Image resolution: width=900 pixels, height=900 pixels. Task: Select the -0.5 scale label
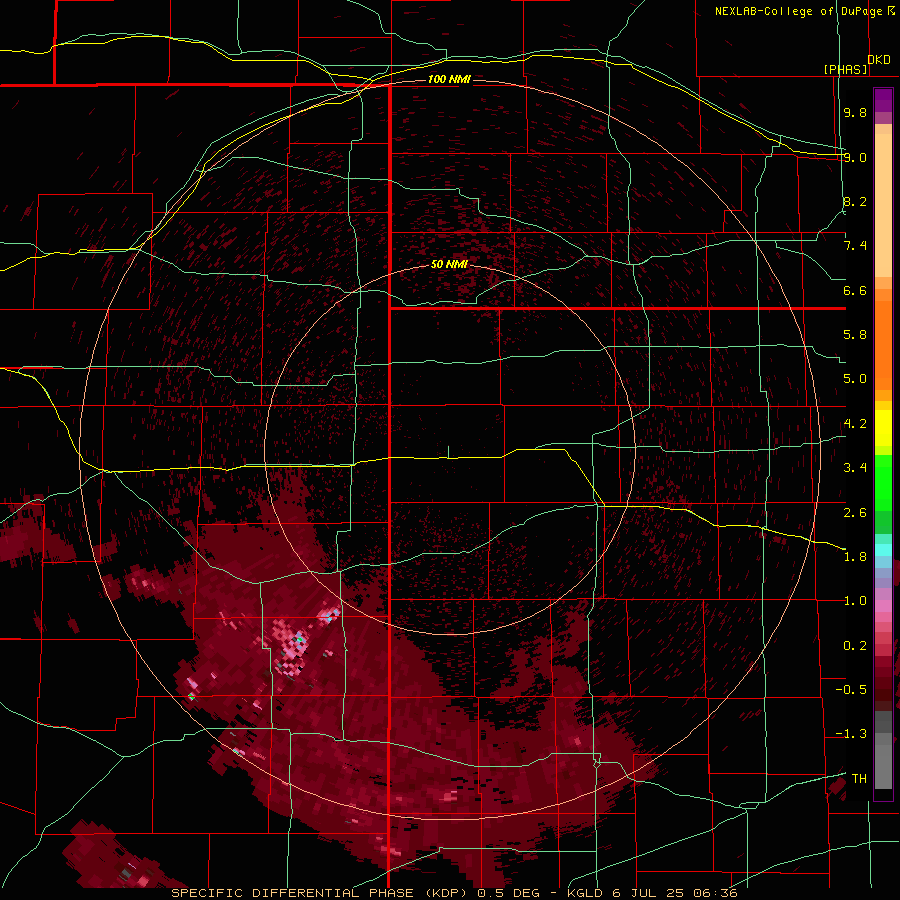click(x=851, y=690)
